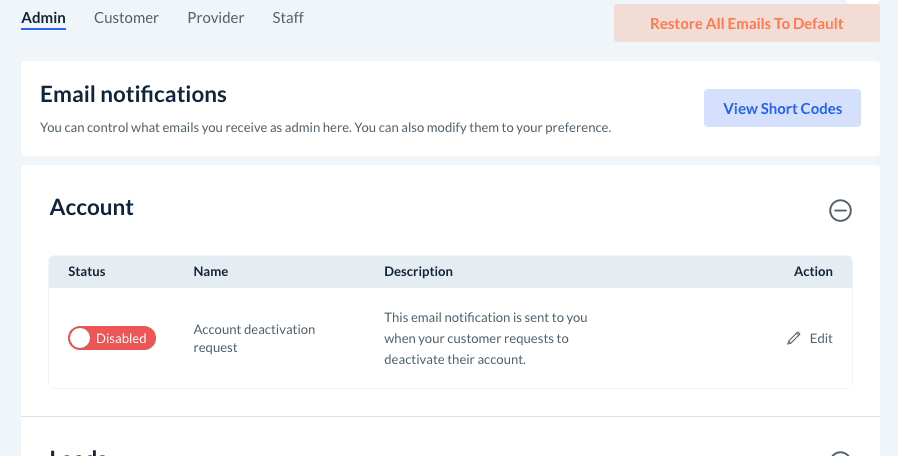
Task: Click the Action column header
Action: pyautogui.click(x=813, y=272)
